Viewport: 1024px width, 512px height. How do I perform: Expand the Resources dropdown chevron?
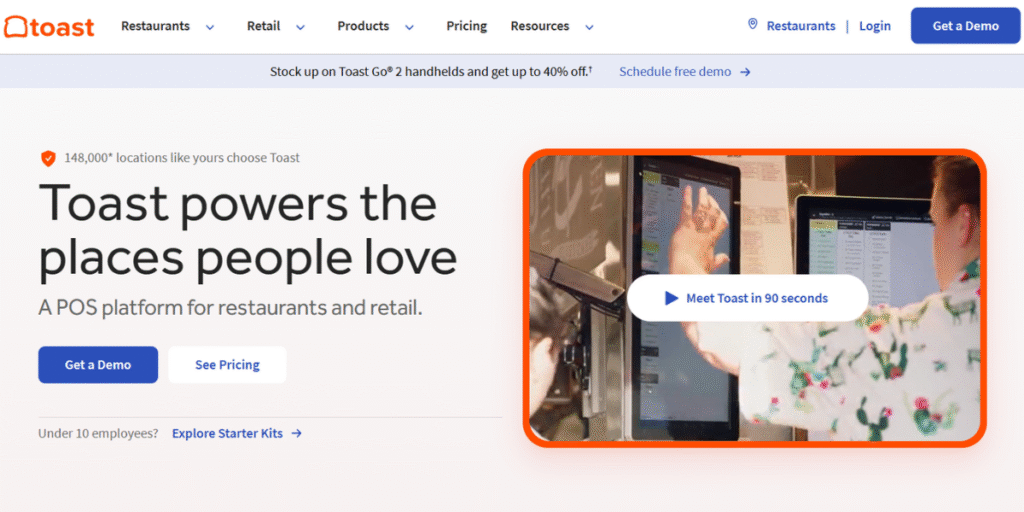point(589,27)
